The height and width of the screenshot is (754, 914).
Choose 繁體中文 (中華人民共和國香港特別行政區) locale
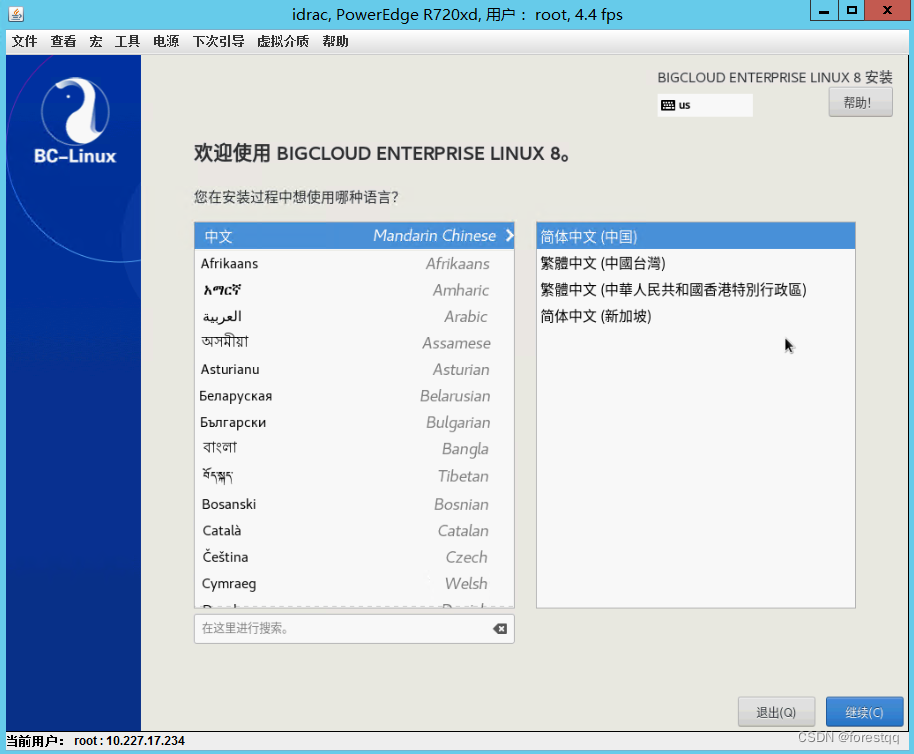696,290
